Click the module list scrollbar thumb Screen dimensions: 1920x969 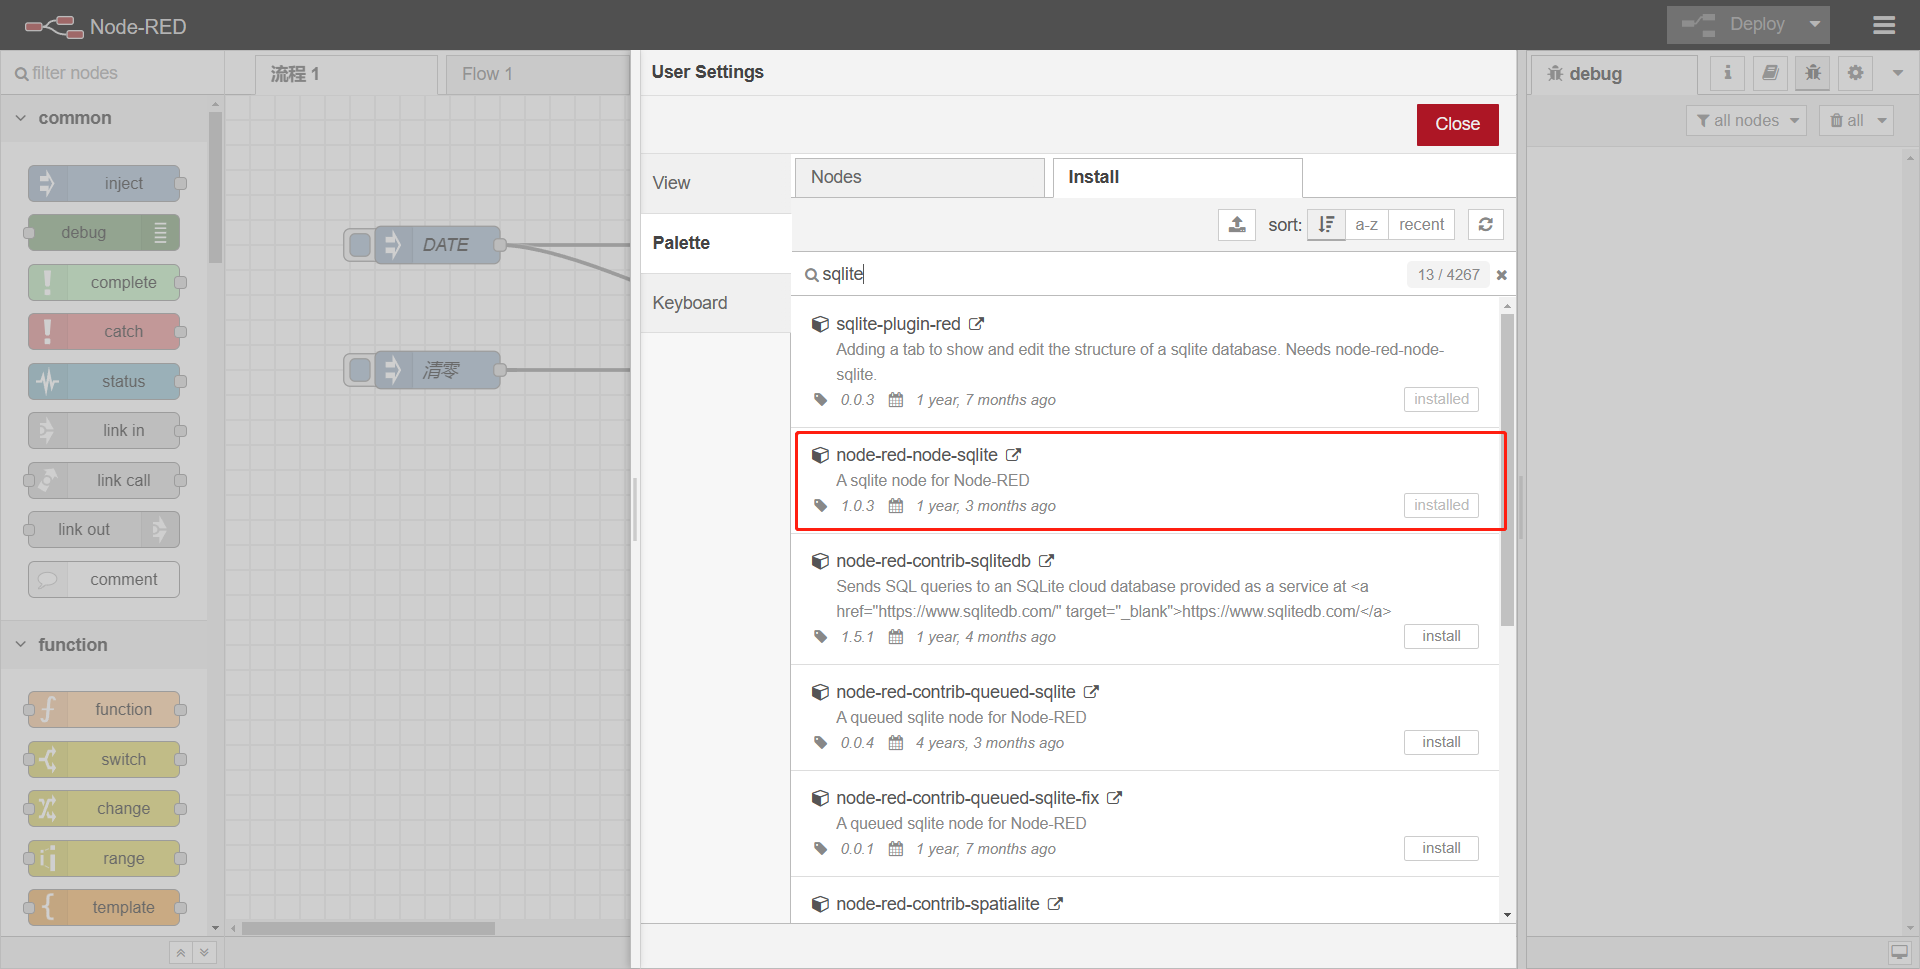pyautogui.click(x=1507, y=470)
